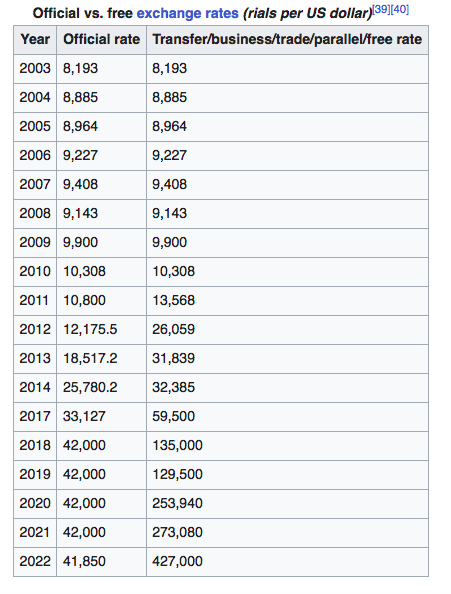Image resolution: width=451 pixels, height=594 pixels.
Task: Select official rate 8,885 for 2004
Action: [101, 97]
